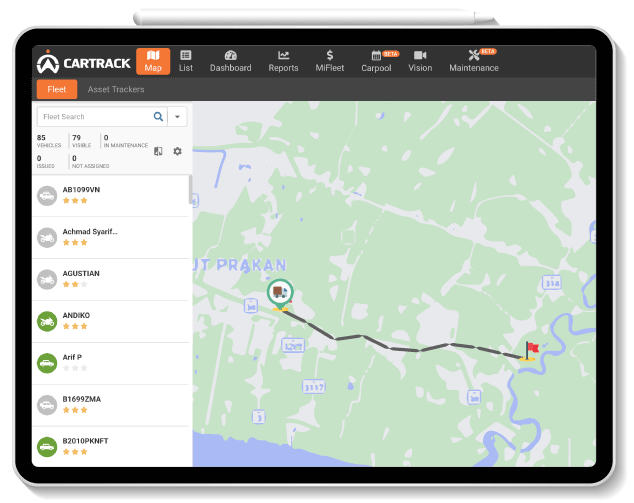This screenshot has width=634, height=503.
Task: Open the Map view tab
Action: click(x=153, y=61)
